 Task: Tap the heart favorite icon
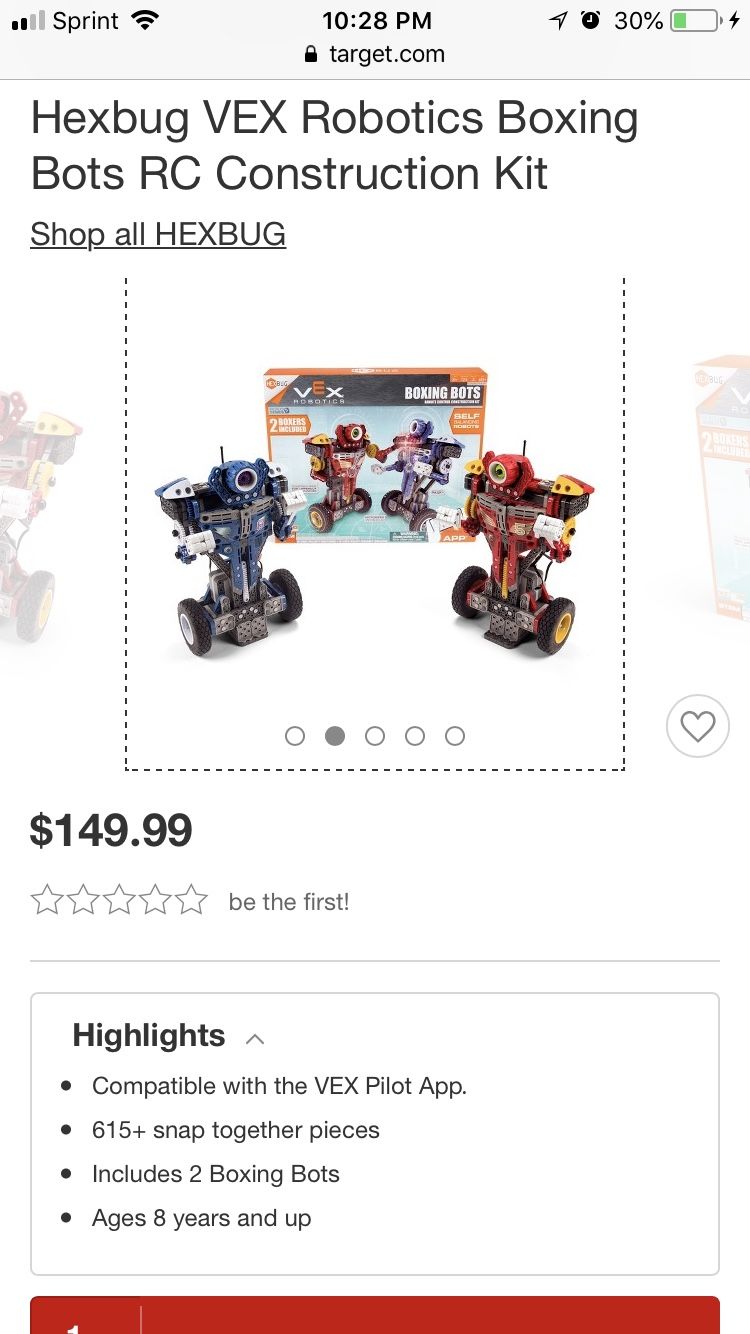click(697, 726)
